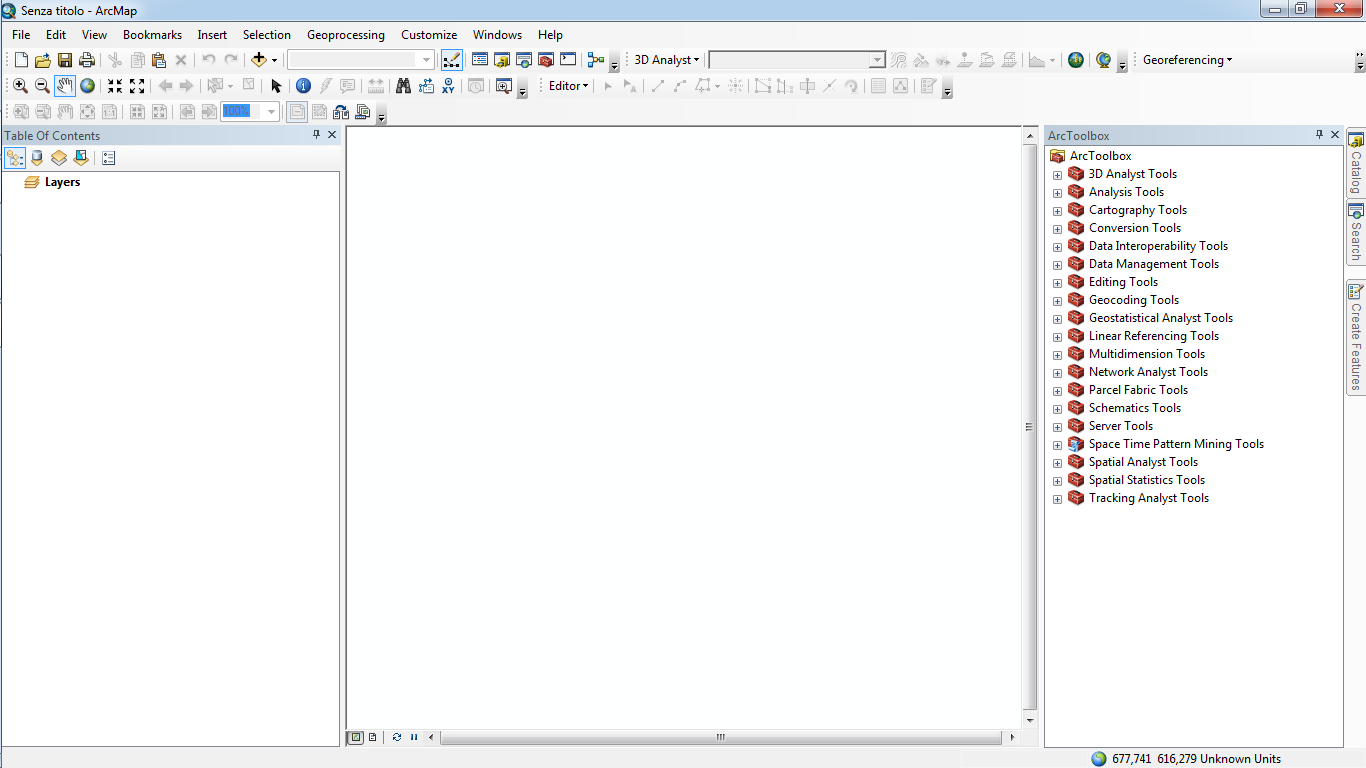The width and height of the screenshot is (1366, 768).
Task: Open the ArcToolbox window toolbar icon
Action: 546,60
